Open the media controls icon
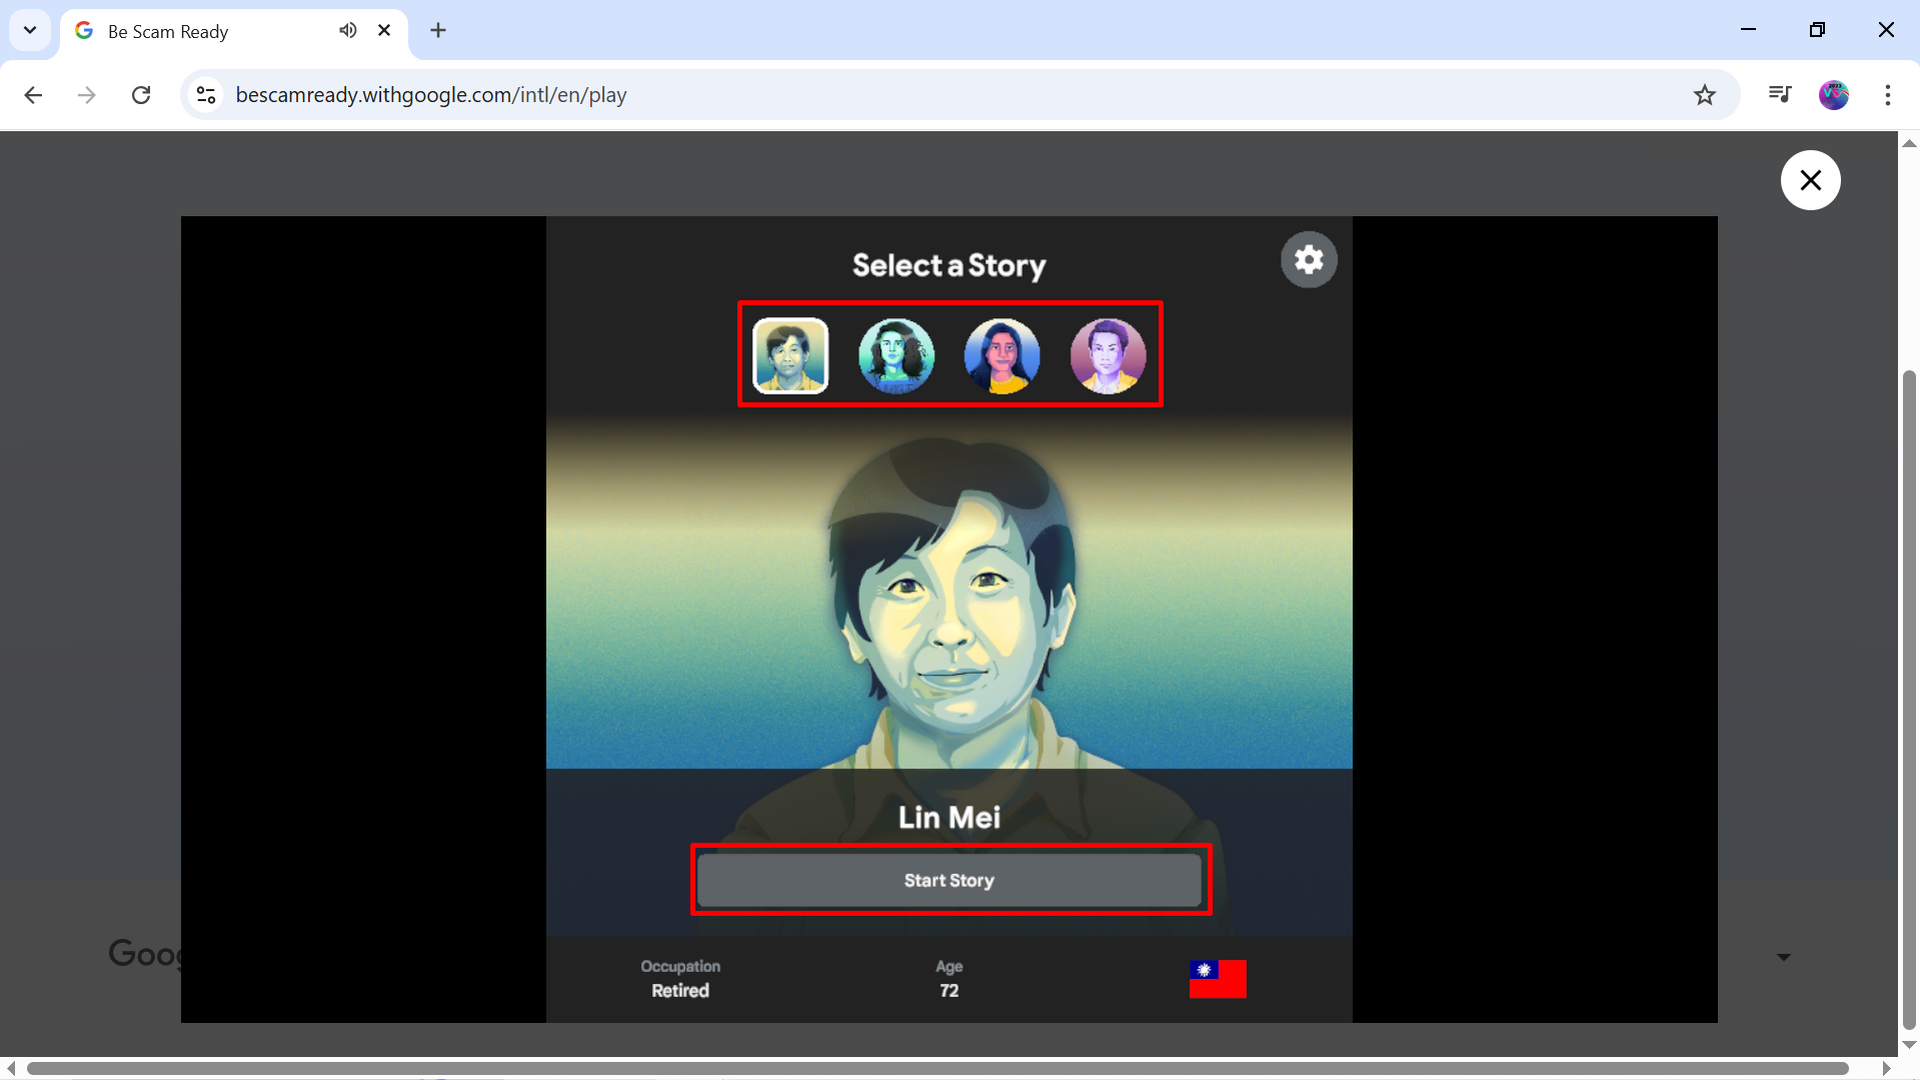The width and height of the screenshot is (1920, 1080). tap(1779, 95)
